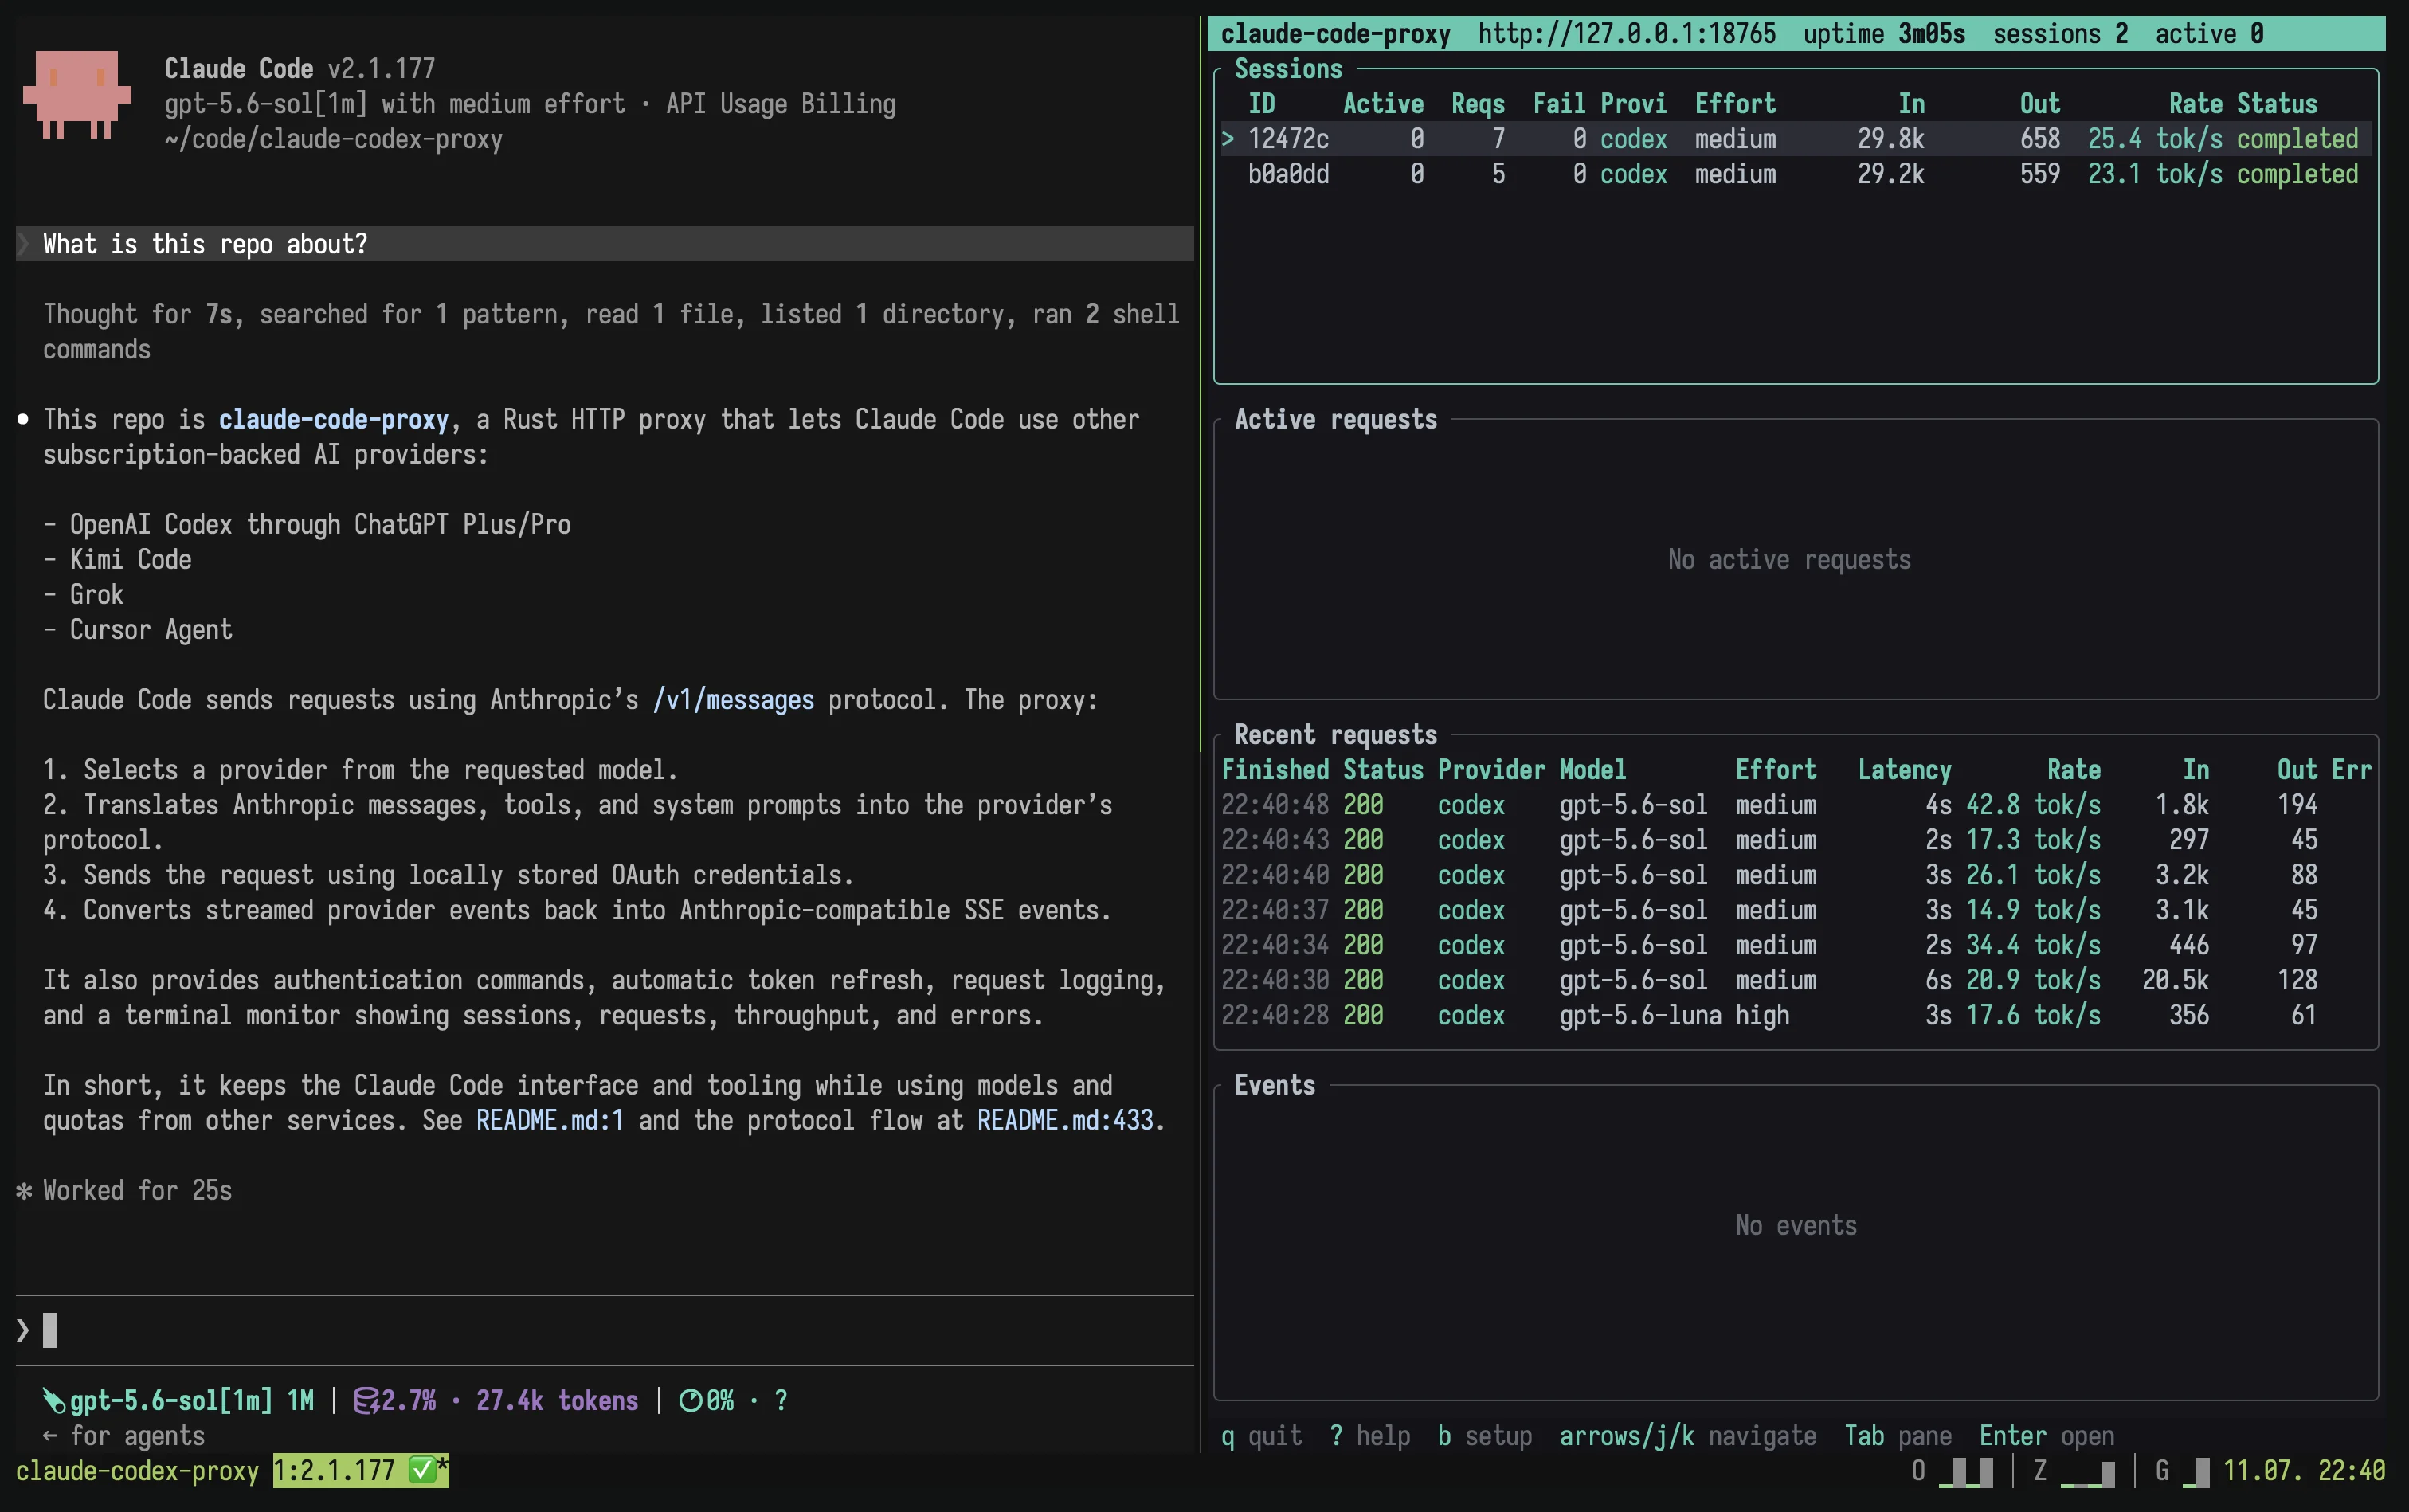
Task: Click the README.md:433 link
Action: (1065, 1120)
